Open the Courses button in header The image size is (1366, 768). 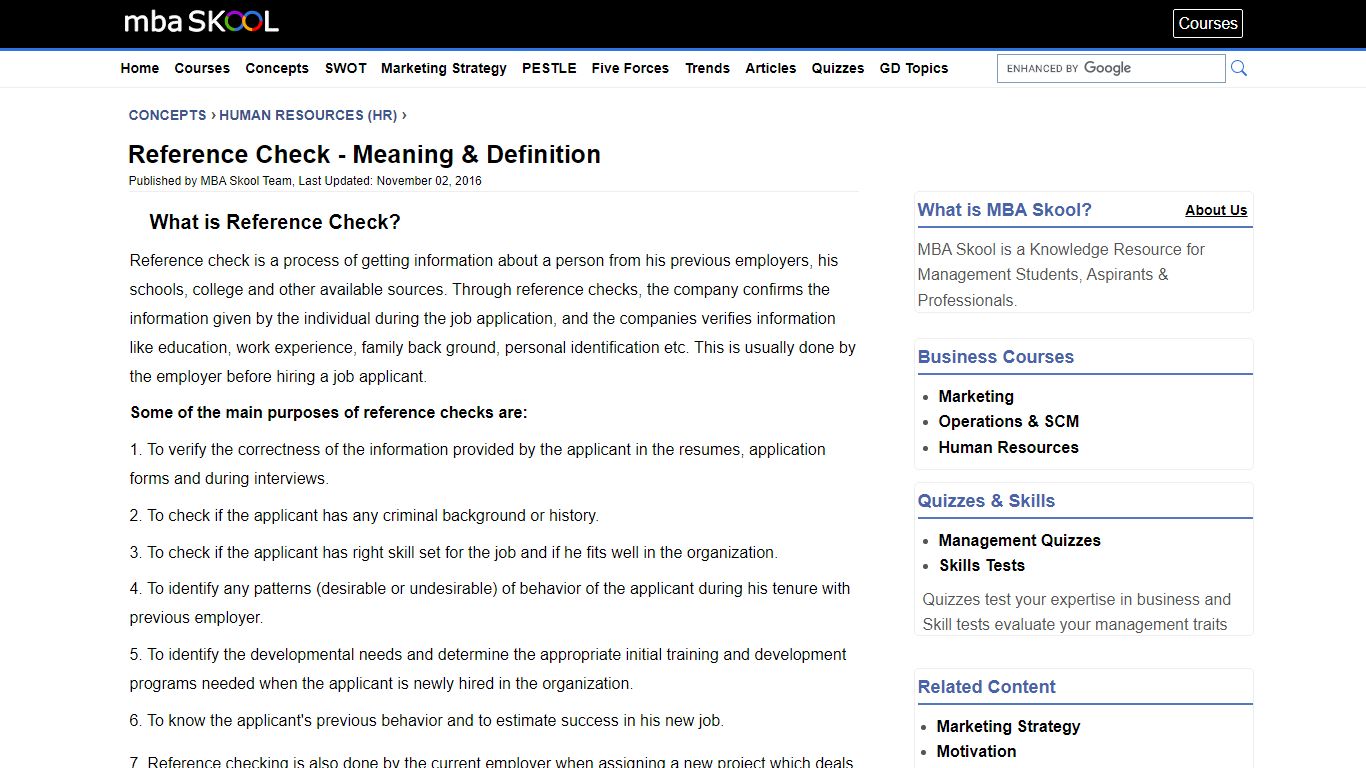tap(1208, 23)
